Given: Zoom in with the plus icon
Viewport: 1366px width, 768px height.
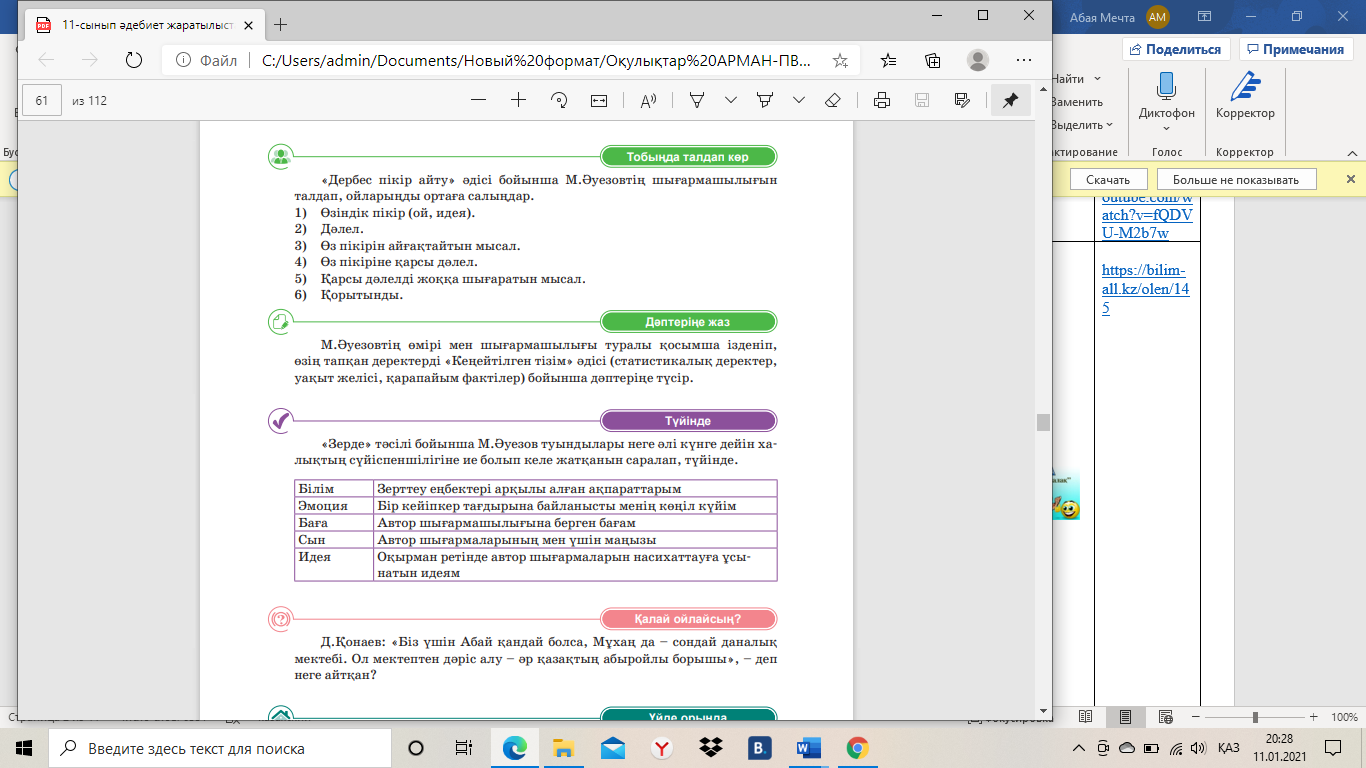Looking at the screenshot, I should coord(518,100).
